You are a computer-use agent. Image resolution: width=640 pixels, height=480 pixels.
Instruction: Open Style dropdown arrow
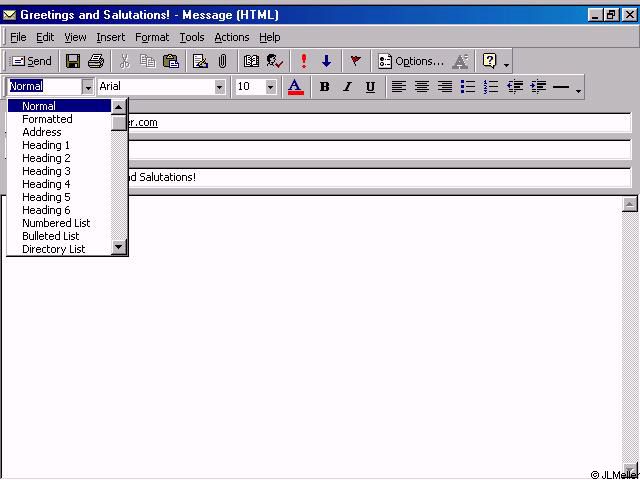pos(88,87)
